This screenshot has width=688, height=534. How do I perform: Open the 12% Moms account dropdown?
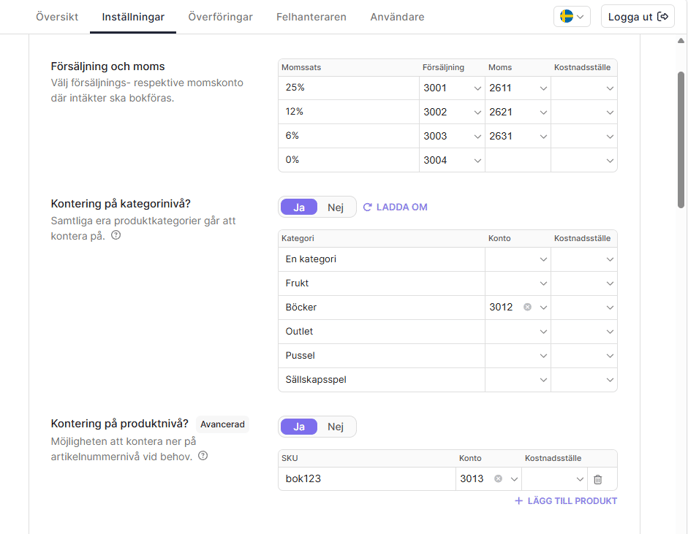click(518, 112)
